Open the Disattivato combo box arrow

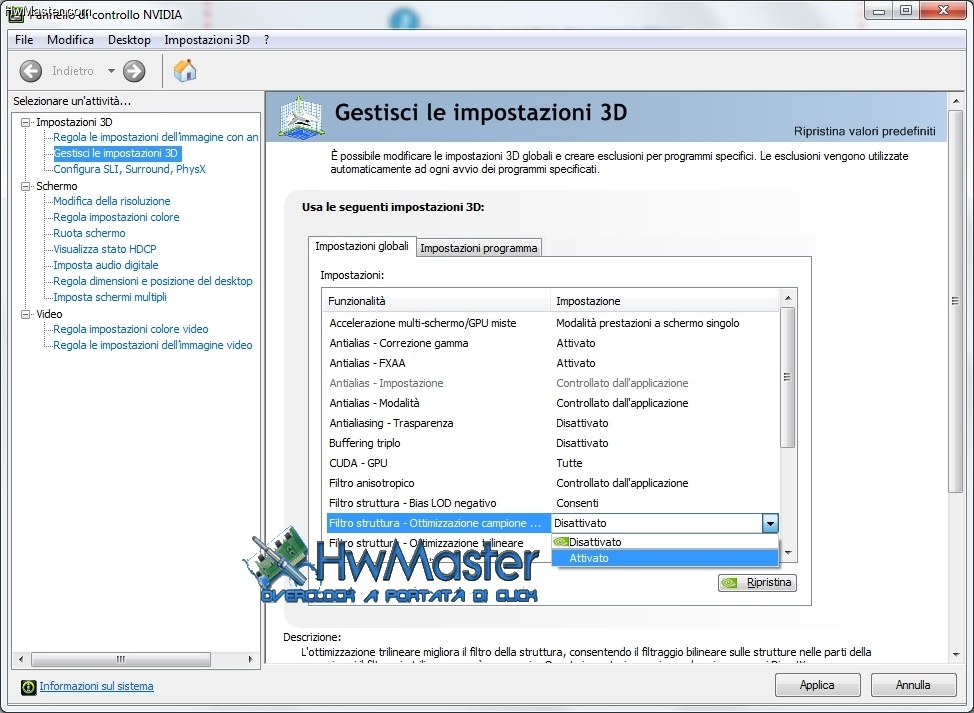(x=770, y=523)
